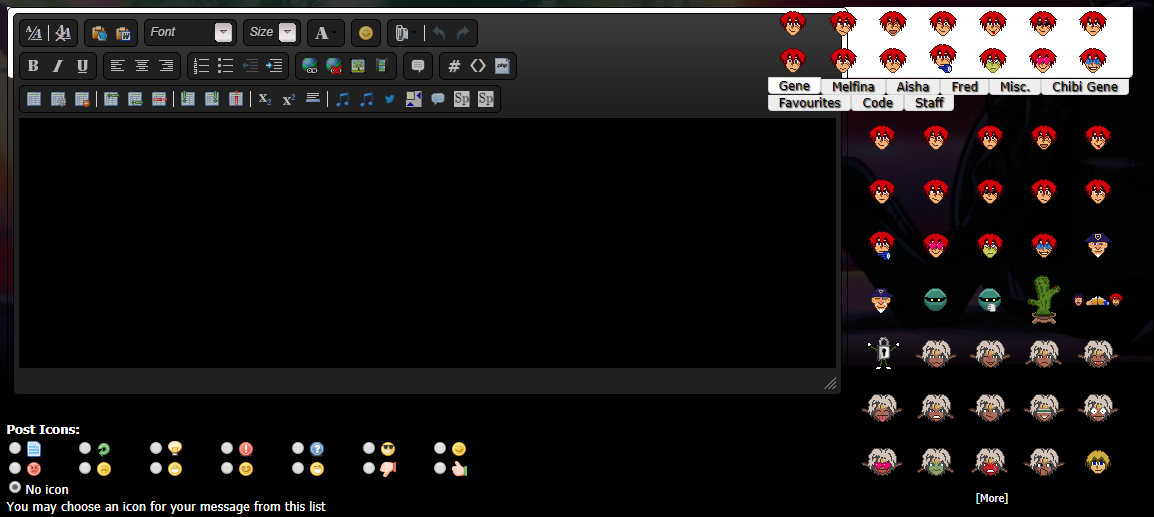1154x517 pixels.
Task: Open the paperclip attachments dropdown
Action: (406, 32)
